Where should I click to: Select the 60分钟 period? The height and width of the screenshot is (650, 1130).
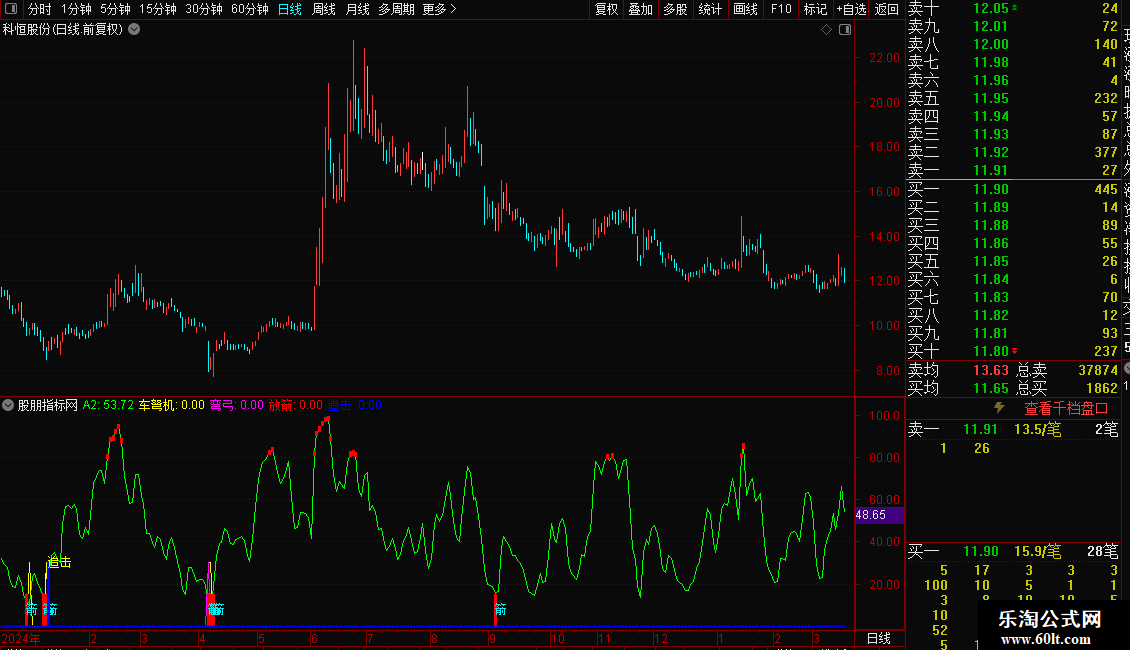250,9
